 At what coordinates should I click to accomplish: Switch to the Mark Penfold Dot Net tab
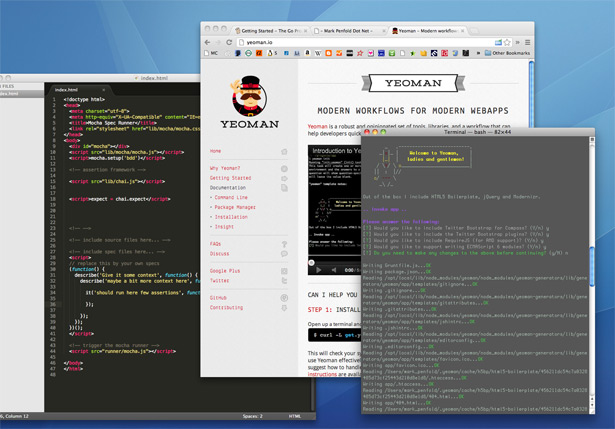[348, 31]
